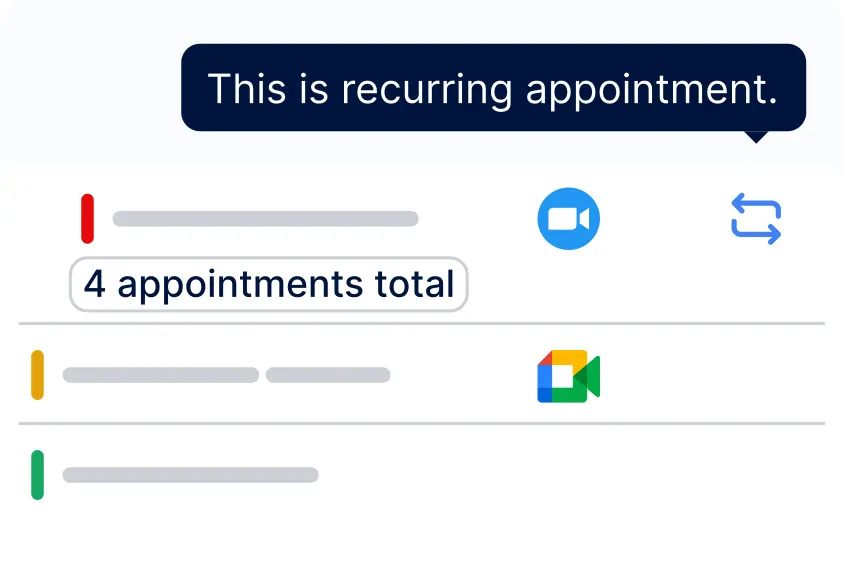Select the gray title bar of the green appointment
The height and width of the screenshot is (562, 843).
pyautogui.click(x=190, y=475)
